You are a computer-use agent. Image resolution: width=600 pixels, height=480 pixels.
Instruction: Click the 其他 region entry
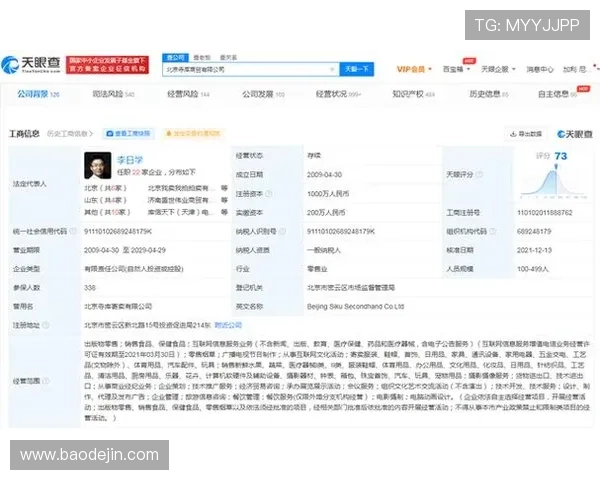tap(108, 212)
